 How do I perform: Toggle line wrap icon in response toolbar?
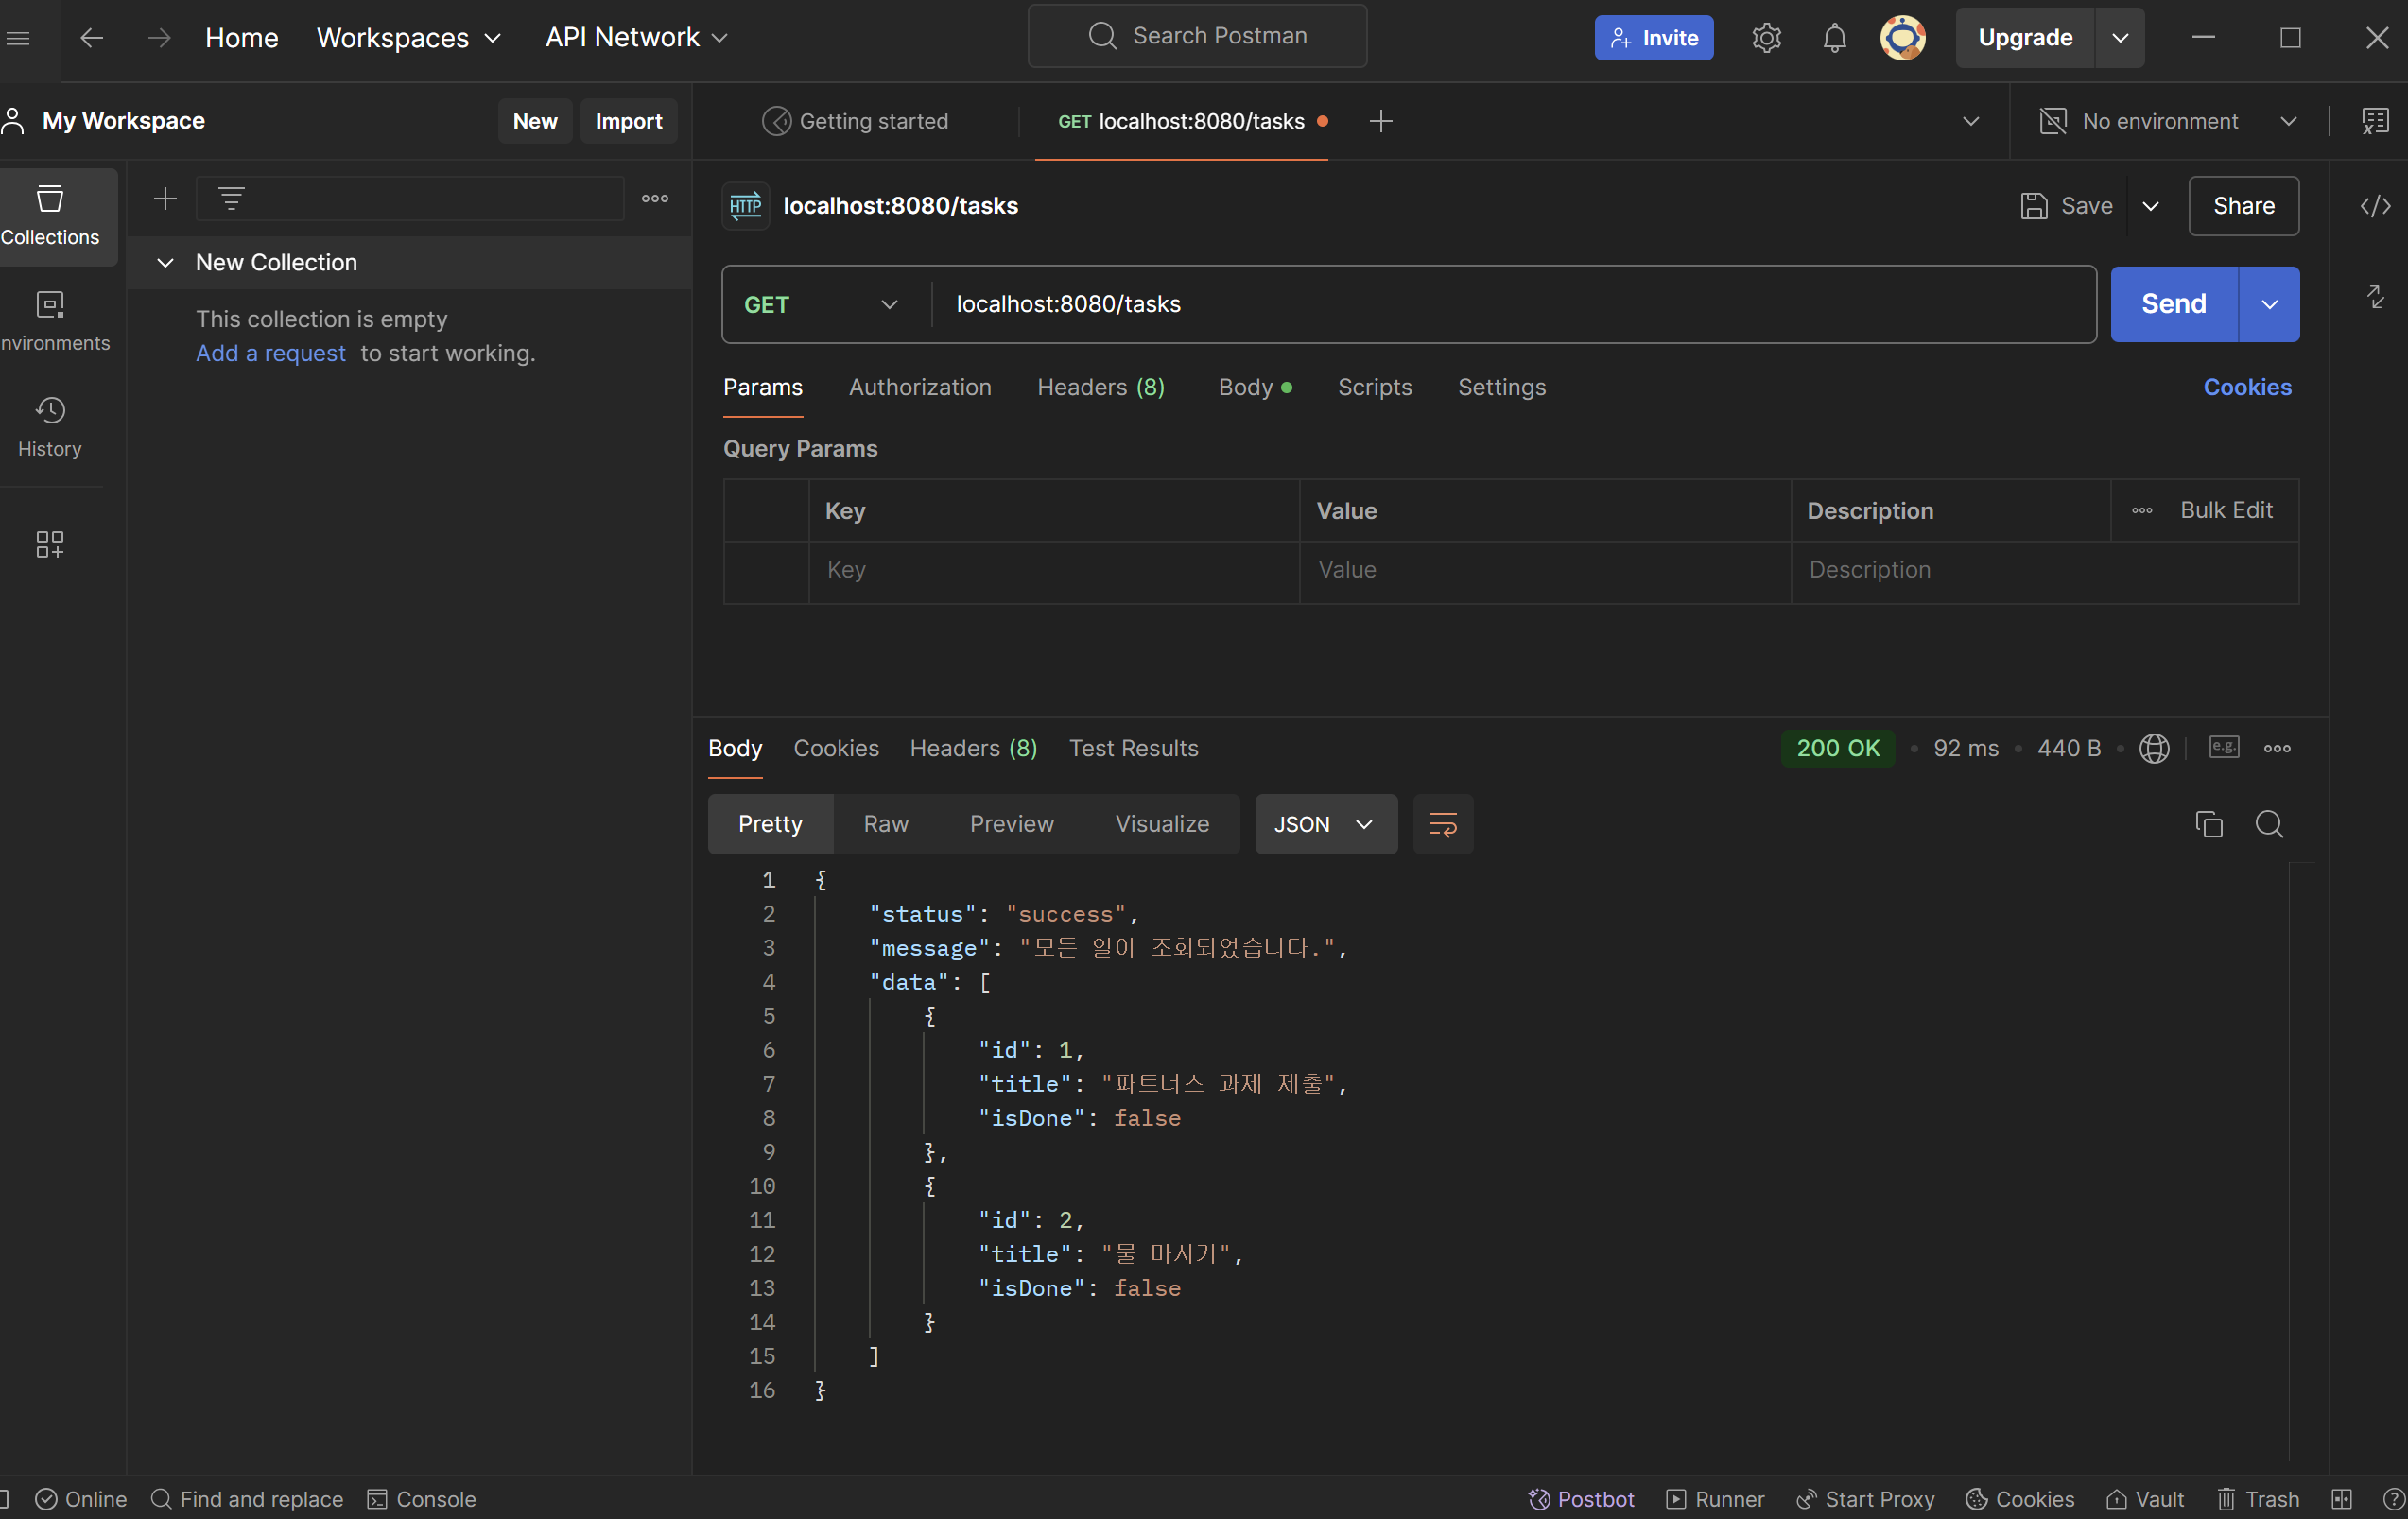[1442, 824]
